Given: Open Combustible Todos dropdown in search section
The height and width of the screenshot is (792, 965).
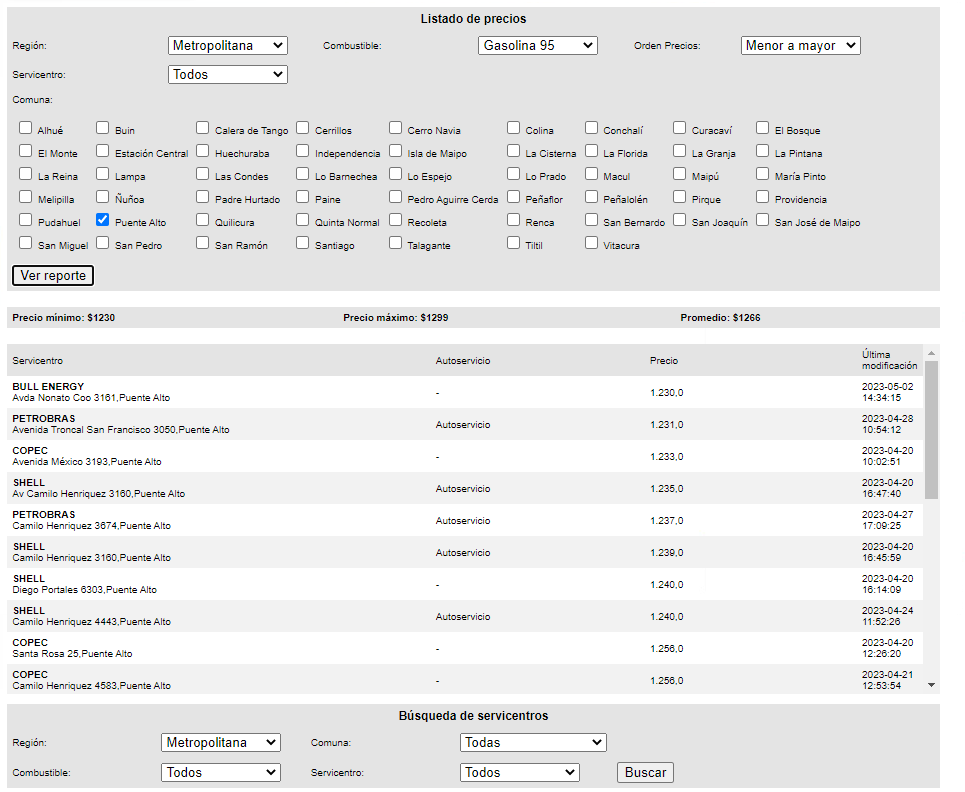Looking at the screenshot, I should [221, 772].
